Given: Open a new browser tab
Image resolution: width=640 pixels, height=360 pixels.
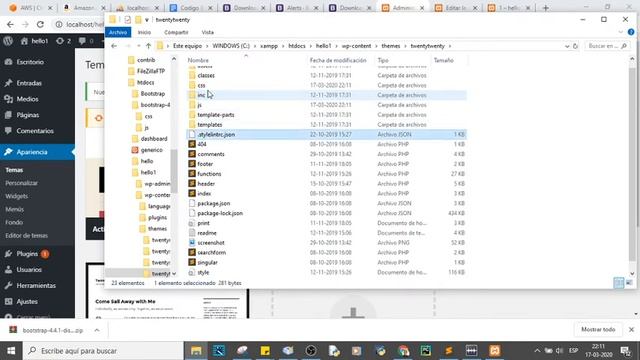Looking at the screenshot, I should pyautogui.click(x=546, y=8).
